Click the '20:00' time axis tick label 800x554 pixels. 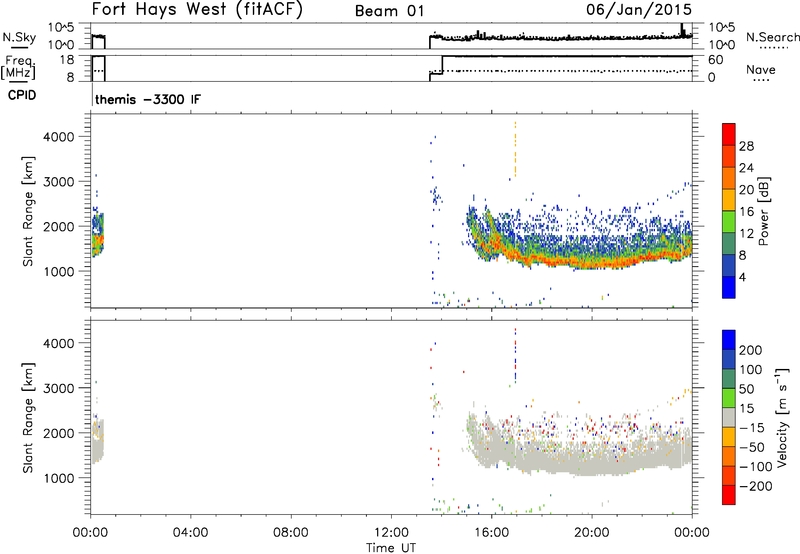click(x=592, y=533)
